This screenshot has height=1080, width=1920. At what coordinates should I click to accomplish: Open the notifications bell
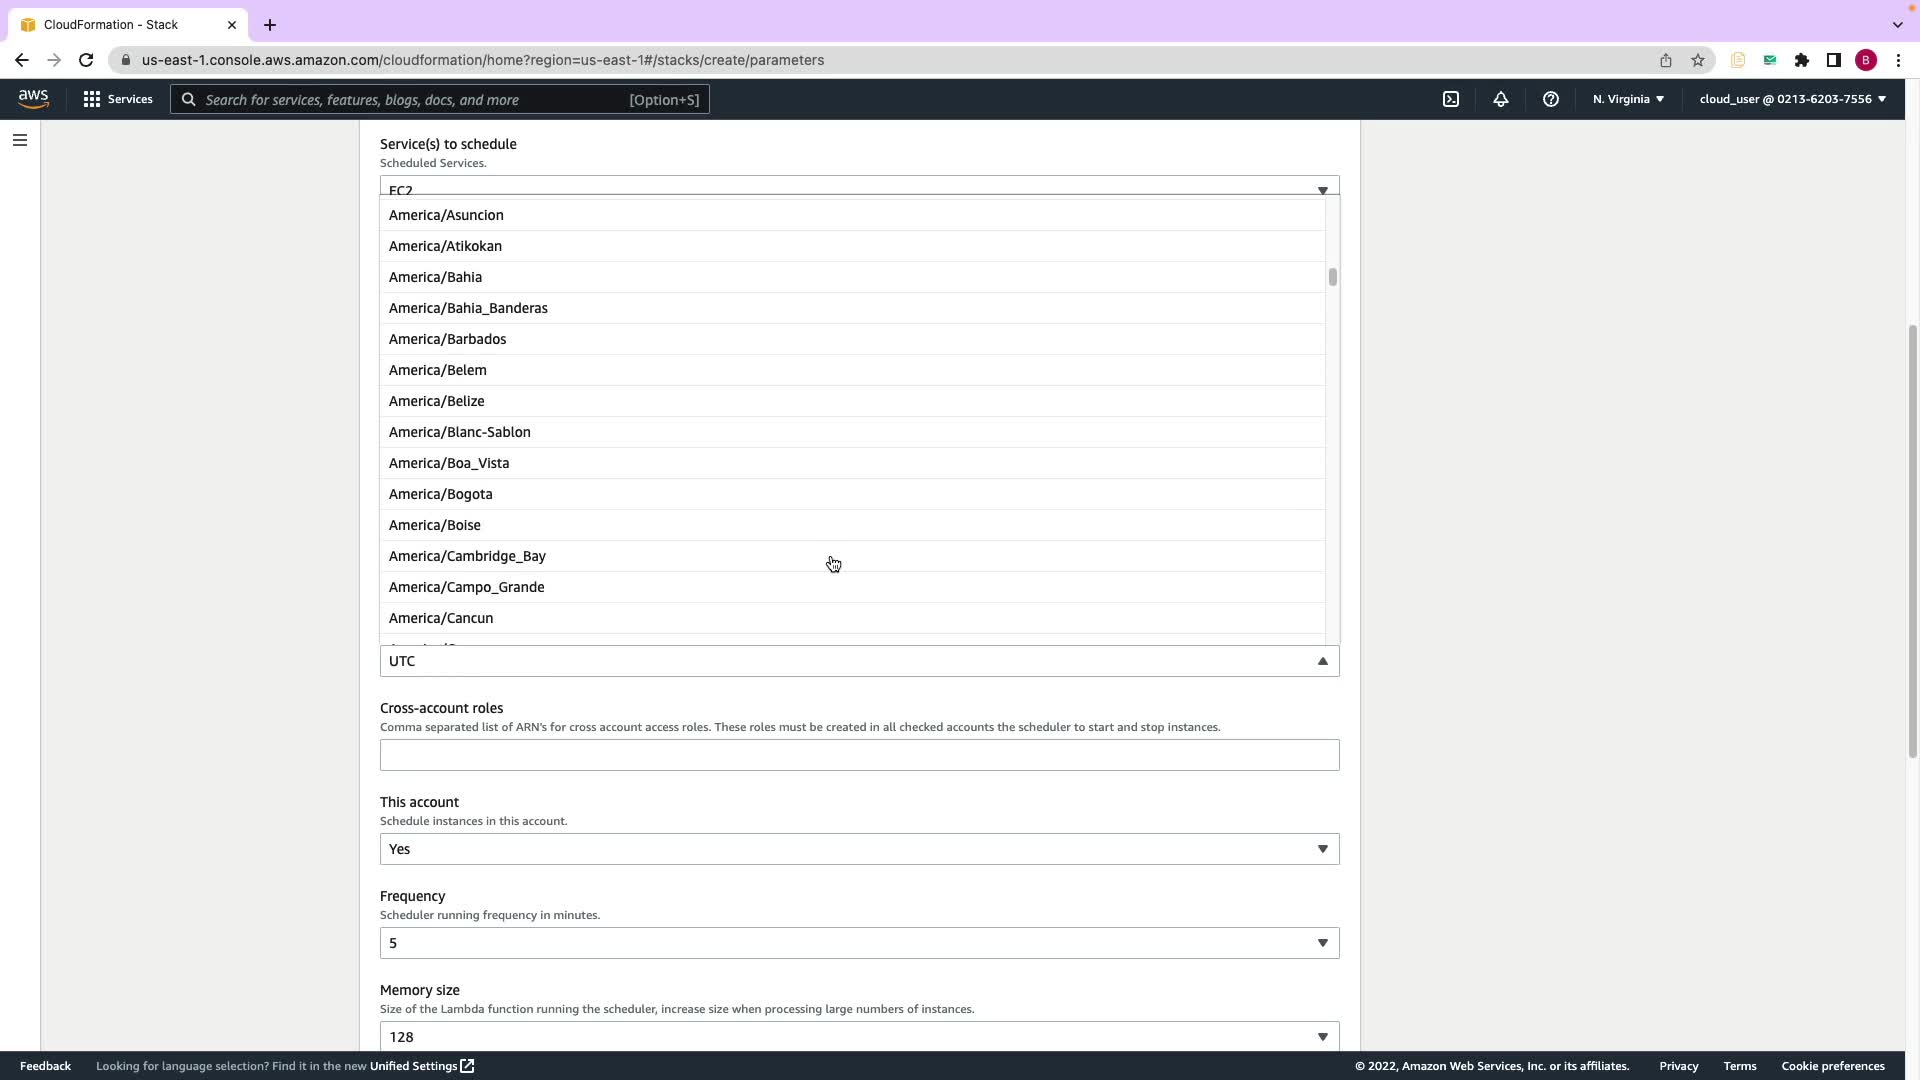coord(1501,99)
